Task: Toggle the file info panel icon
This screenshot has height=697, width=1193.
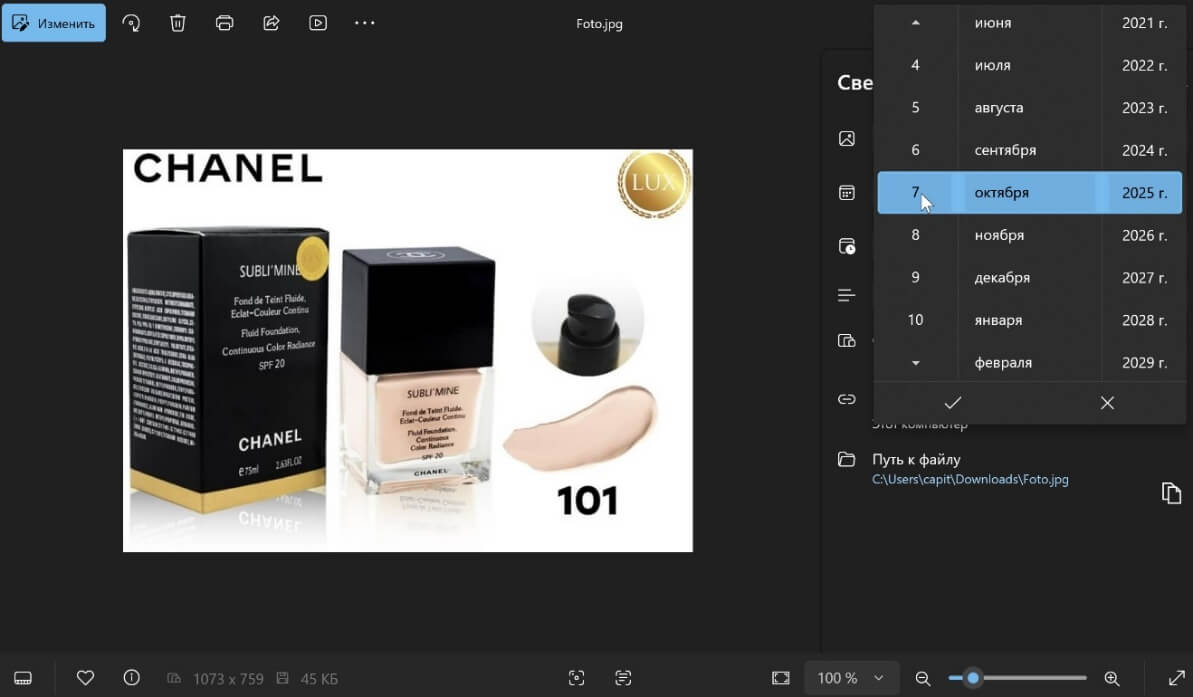Action: [x=131, y=678]
